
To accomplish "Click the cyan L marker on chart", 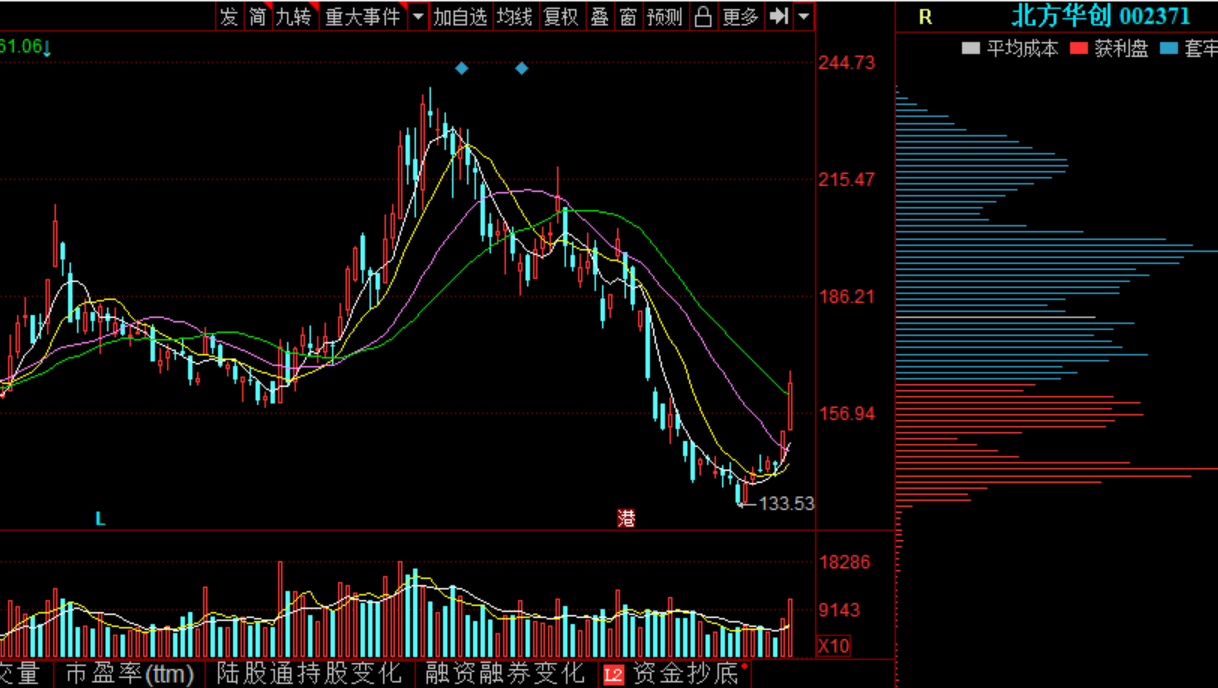I will click(100, 518).
